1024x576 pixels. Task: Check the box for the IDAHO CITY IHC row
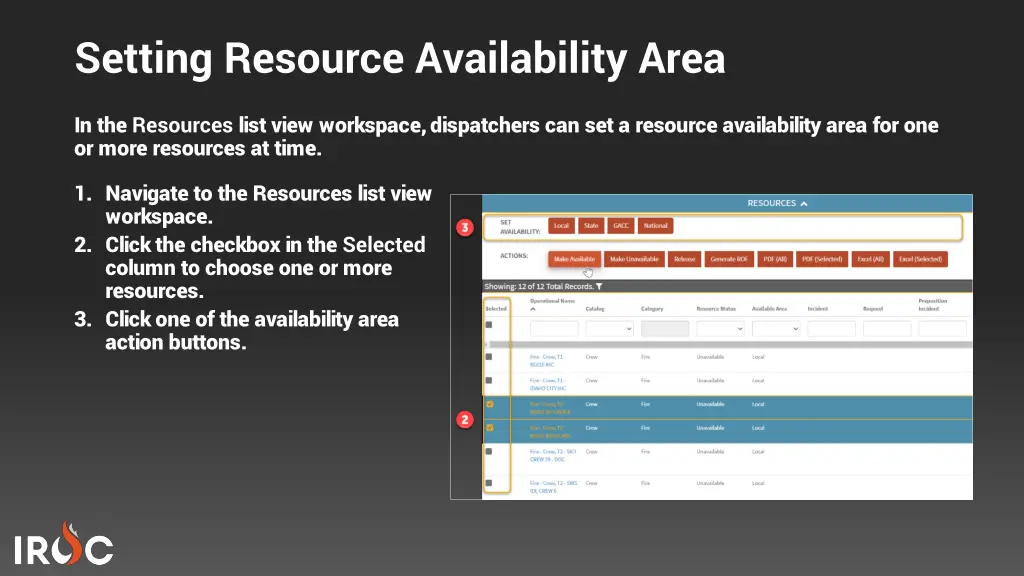[x=488, y=380]
